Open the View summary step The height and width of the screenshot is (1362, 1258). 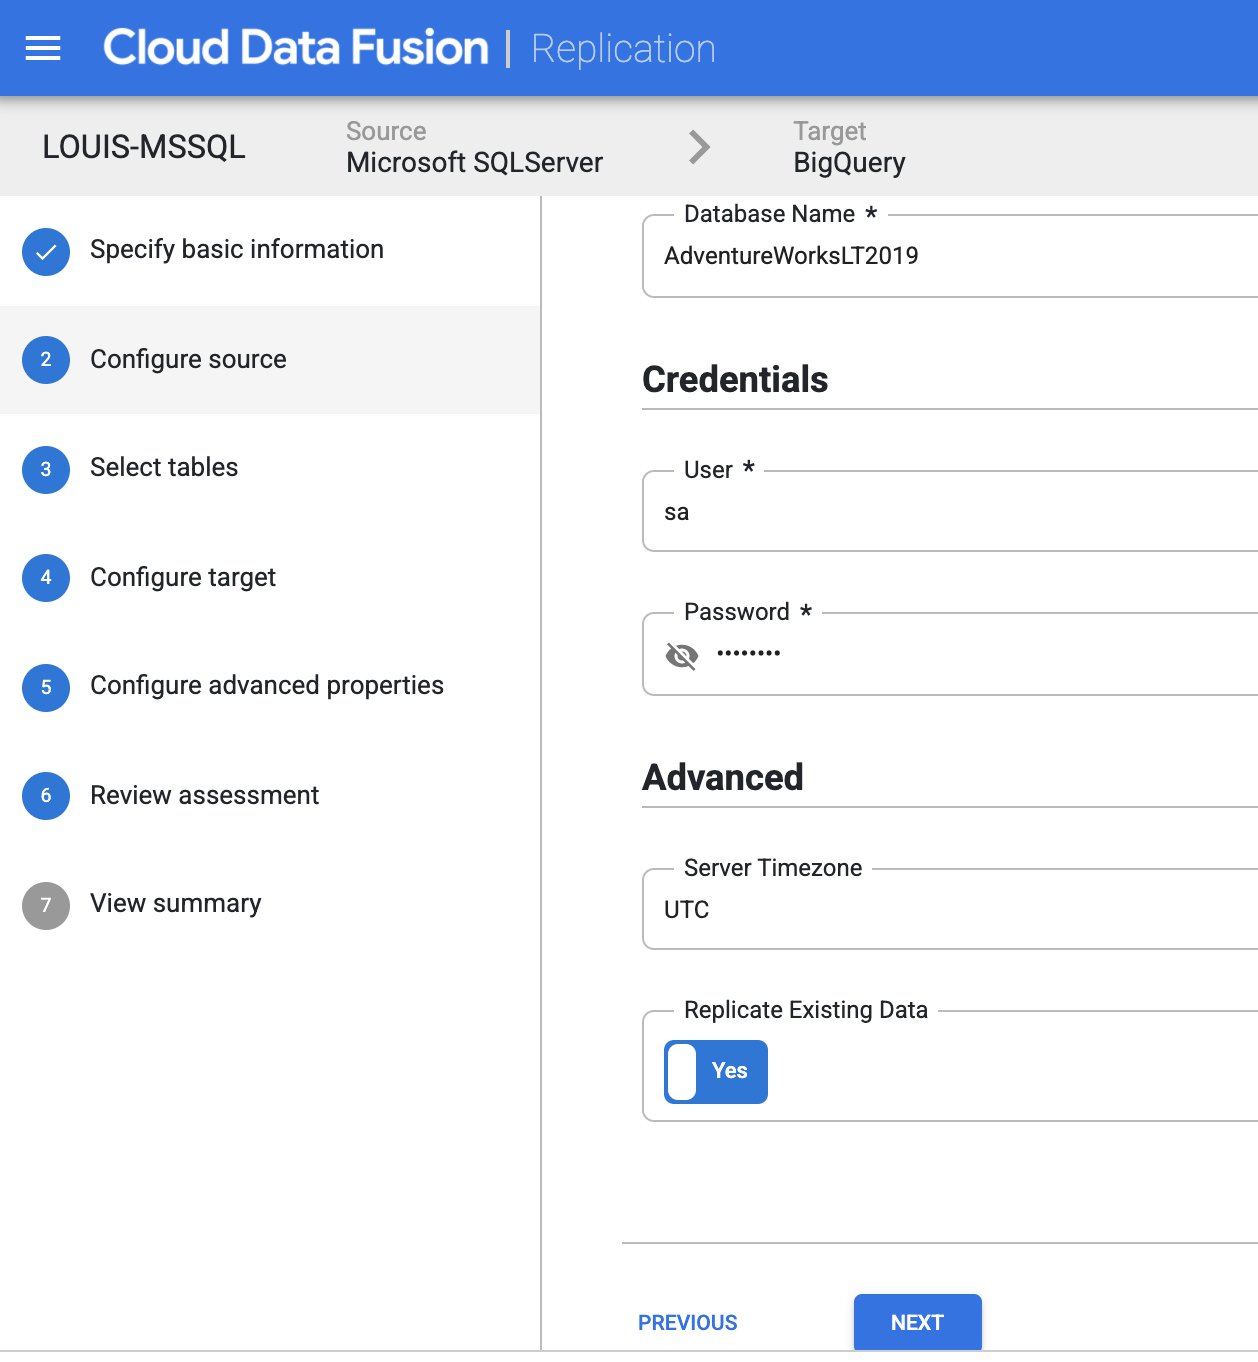pos(175,903)
